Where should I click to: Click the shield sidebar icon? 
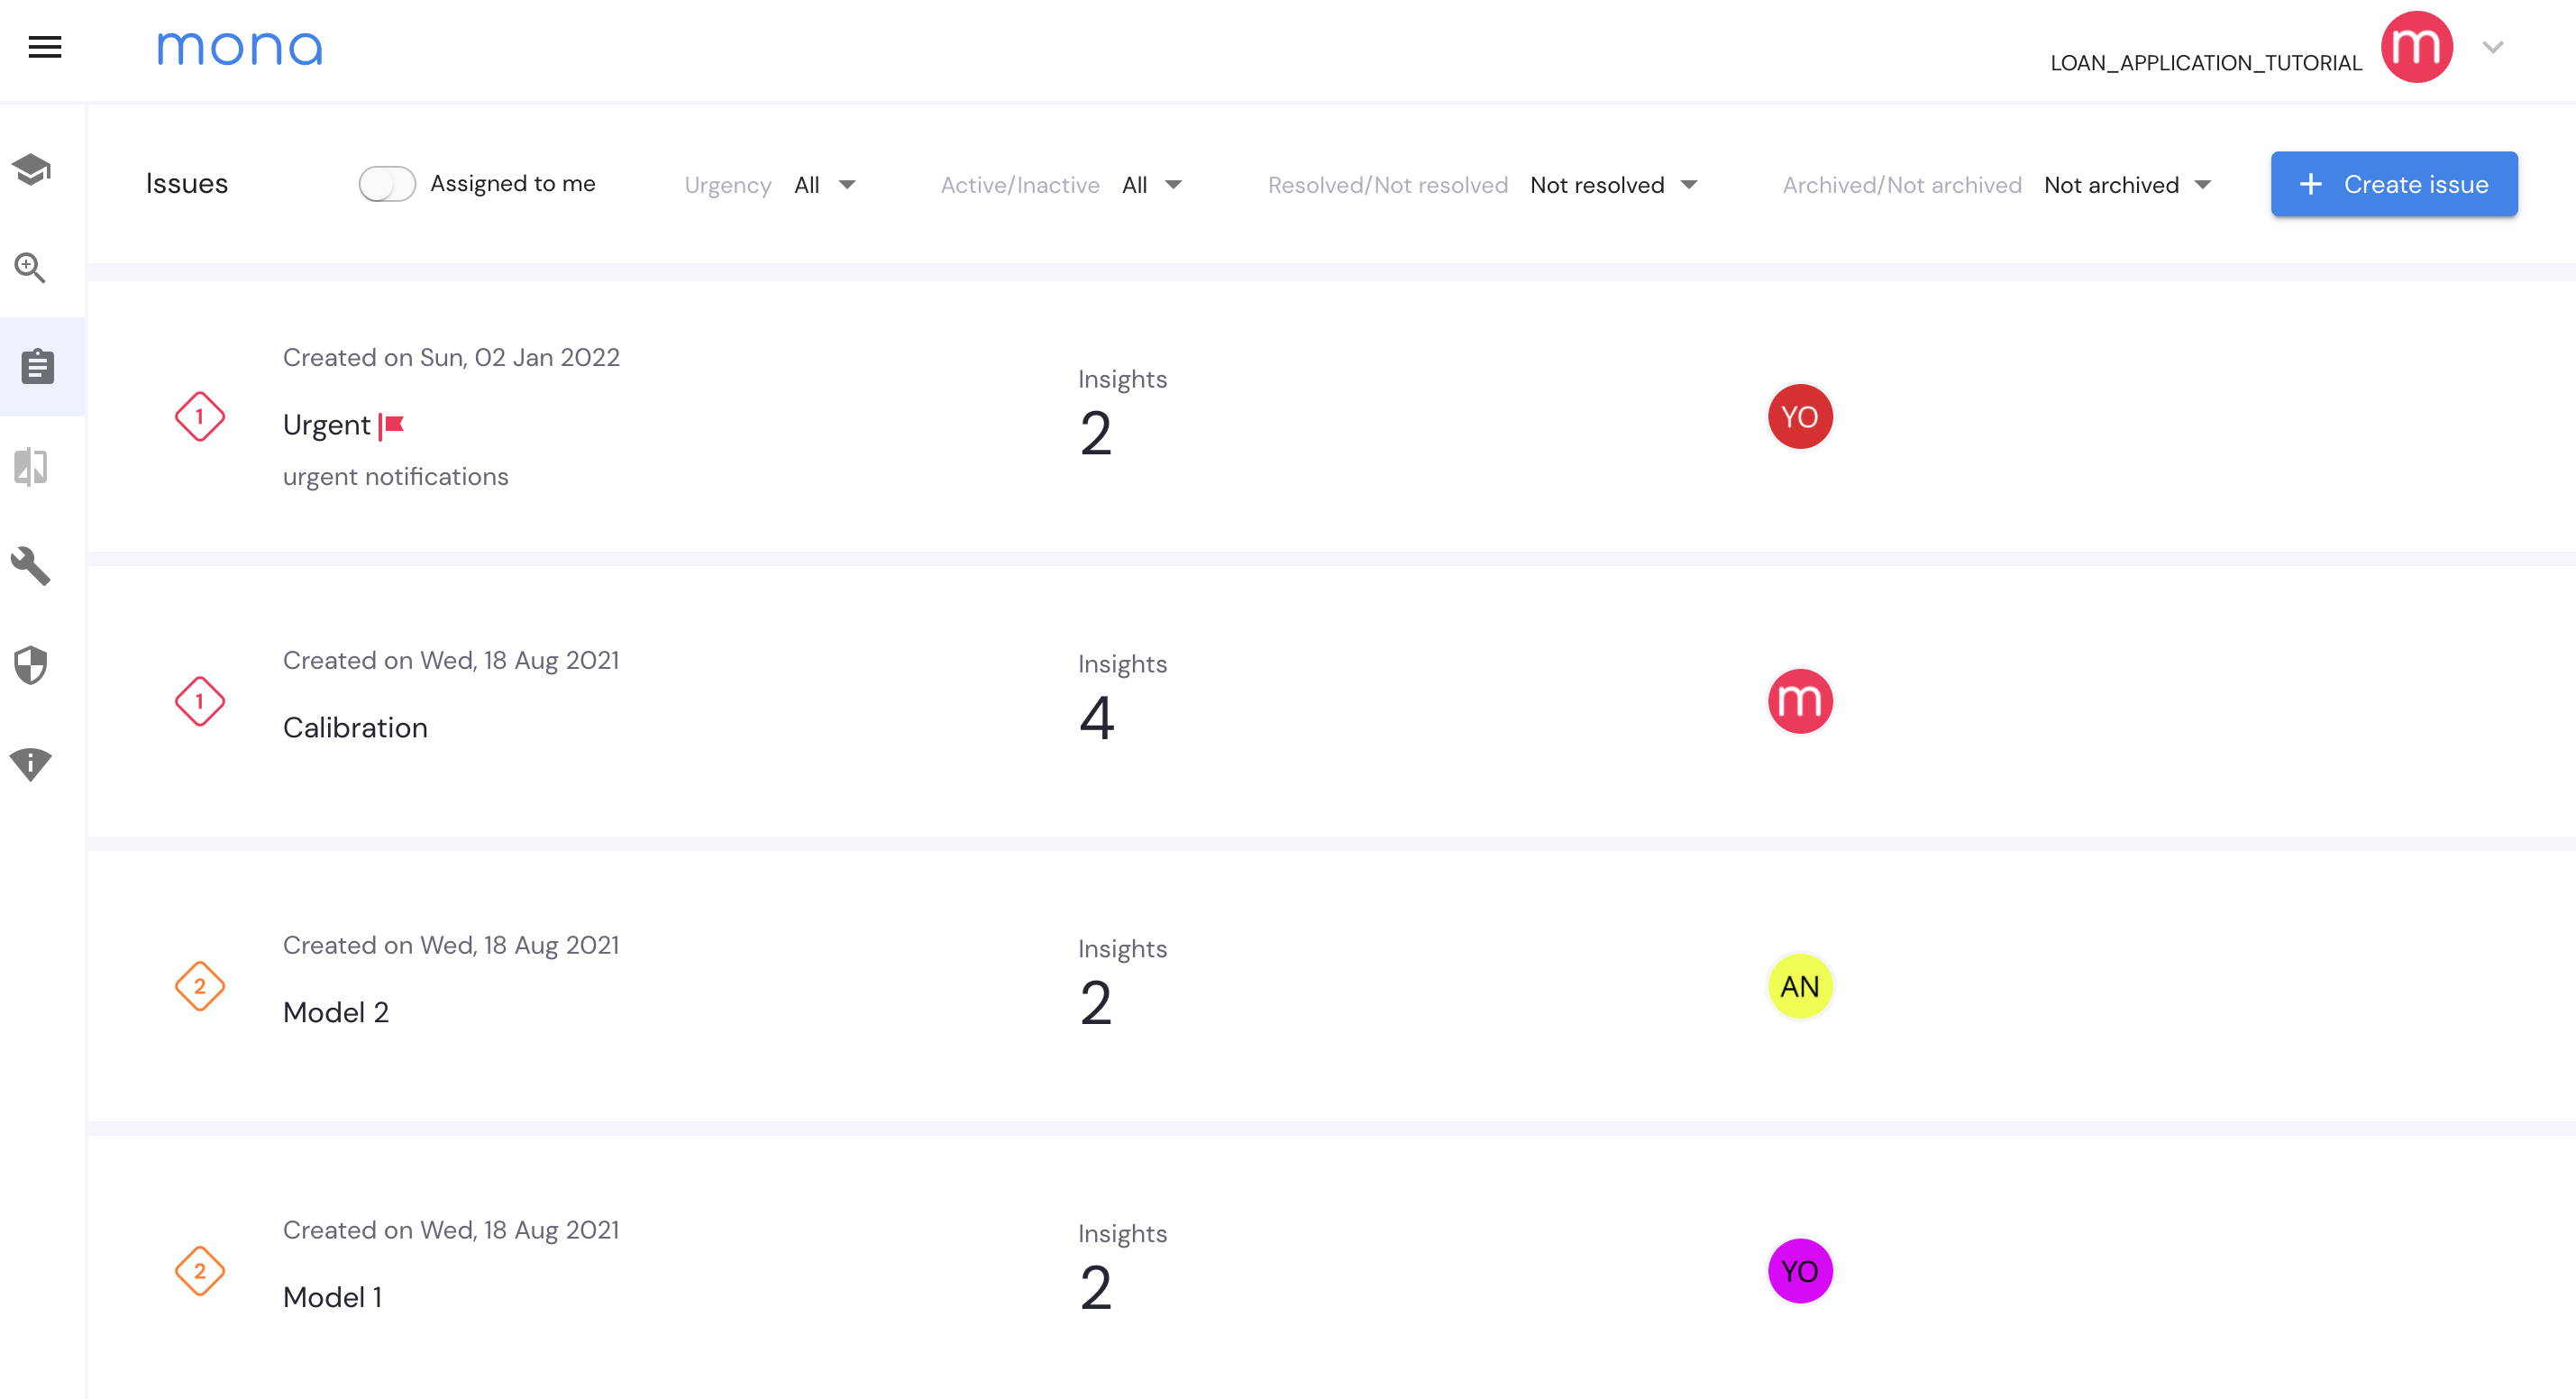[31, 665]
